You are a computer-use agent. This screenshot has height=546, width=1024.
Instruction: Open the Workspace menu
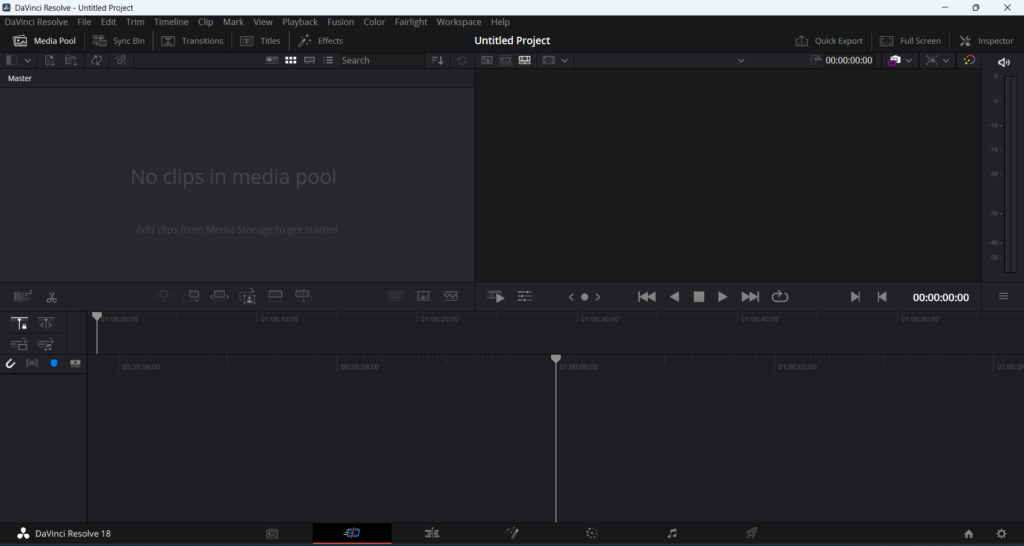click(458, 22)
